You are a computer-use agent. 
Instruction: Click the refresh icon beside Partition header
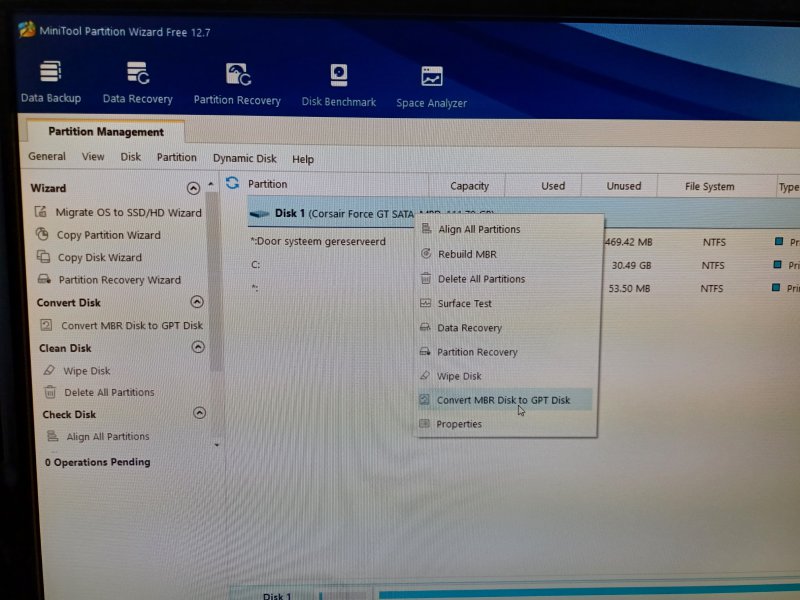point(232,183)
